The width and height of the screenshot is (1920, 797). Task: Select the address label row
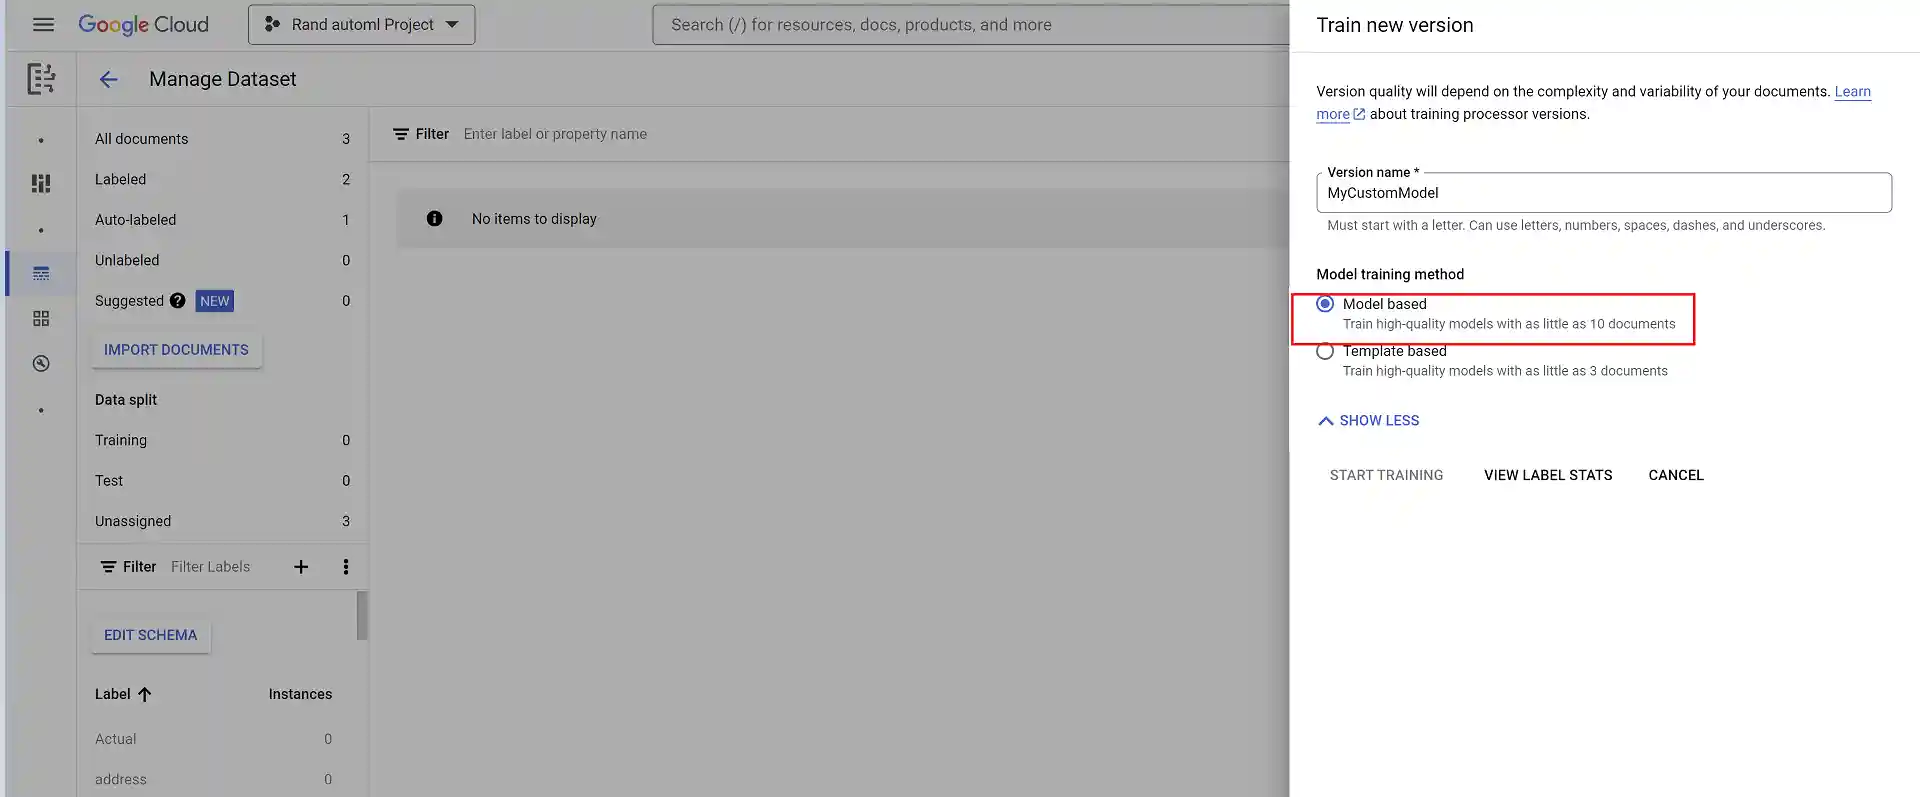click(215, 779)
